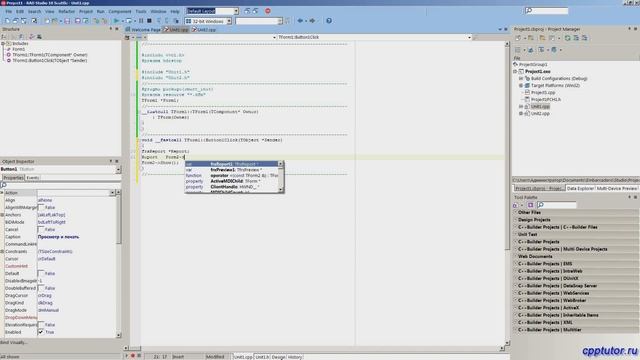
Task: Expand the Constraints property
Action: (x=2, y=251)
